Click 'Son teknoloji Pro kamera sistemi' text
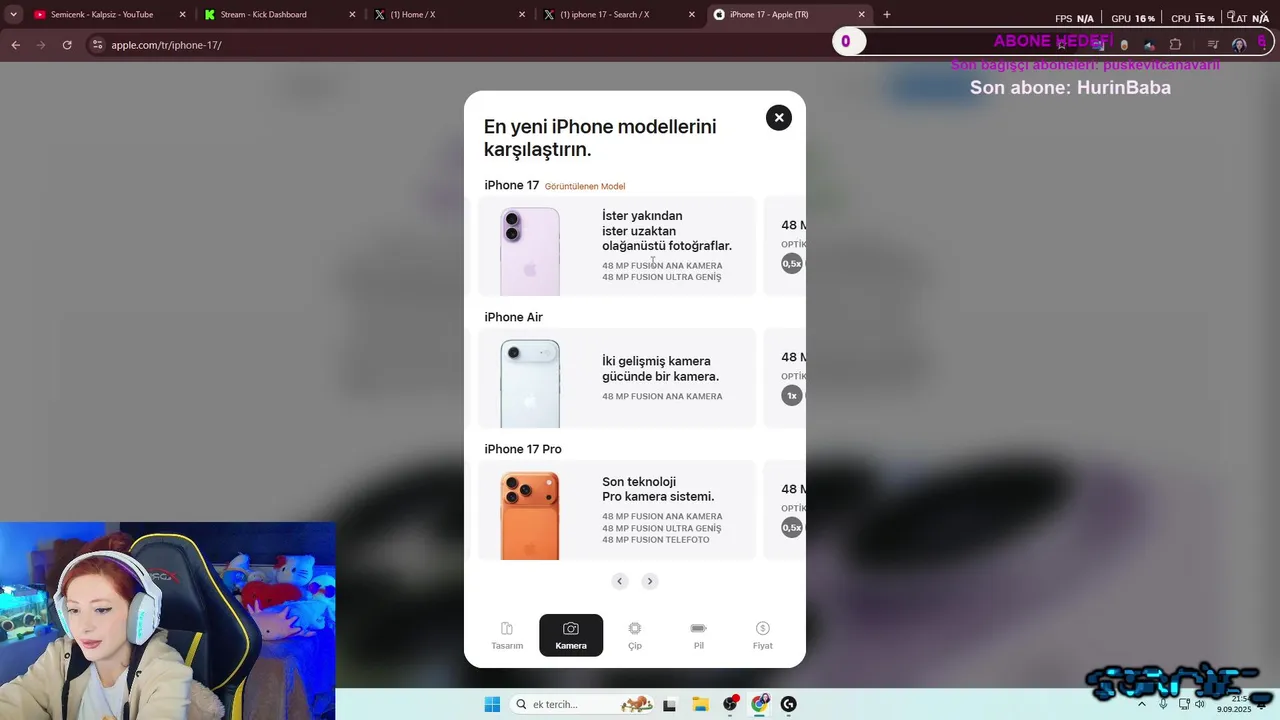Screen dimensions: 1280x720 pos(658,489)
